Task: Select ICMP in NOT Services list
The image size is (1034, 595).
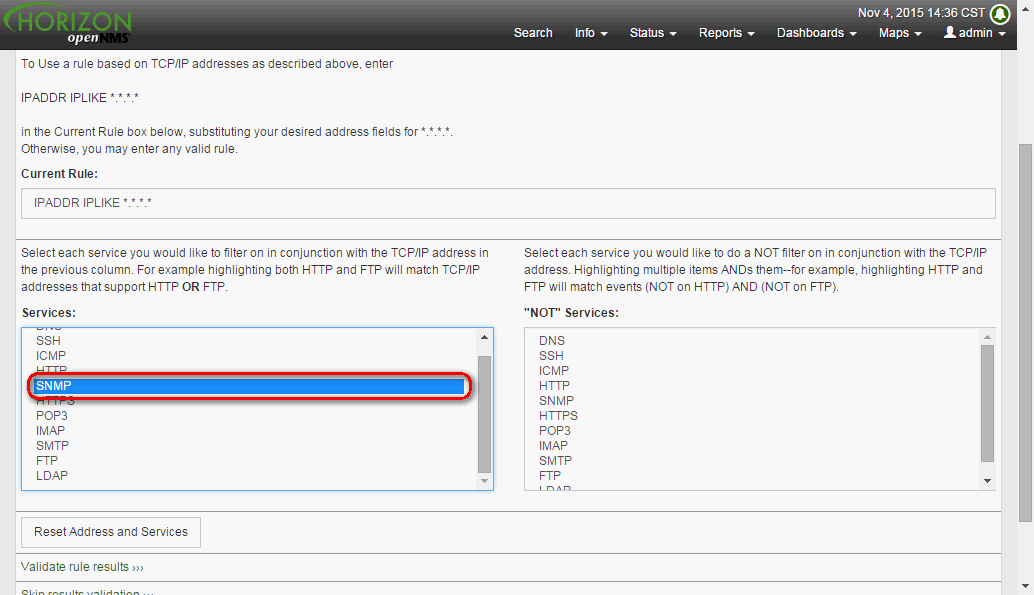Action: click(x=553, y=371)
